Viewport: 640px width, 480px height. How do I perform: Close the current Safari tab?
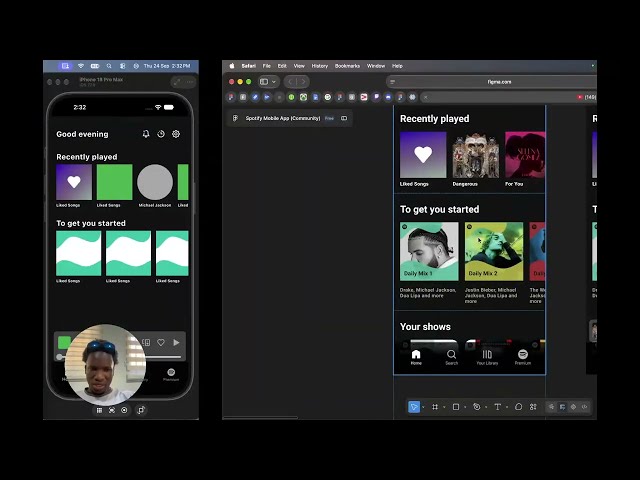pos(425,97)
